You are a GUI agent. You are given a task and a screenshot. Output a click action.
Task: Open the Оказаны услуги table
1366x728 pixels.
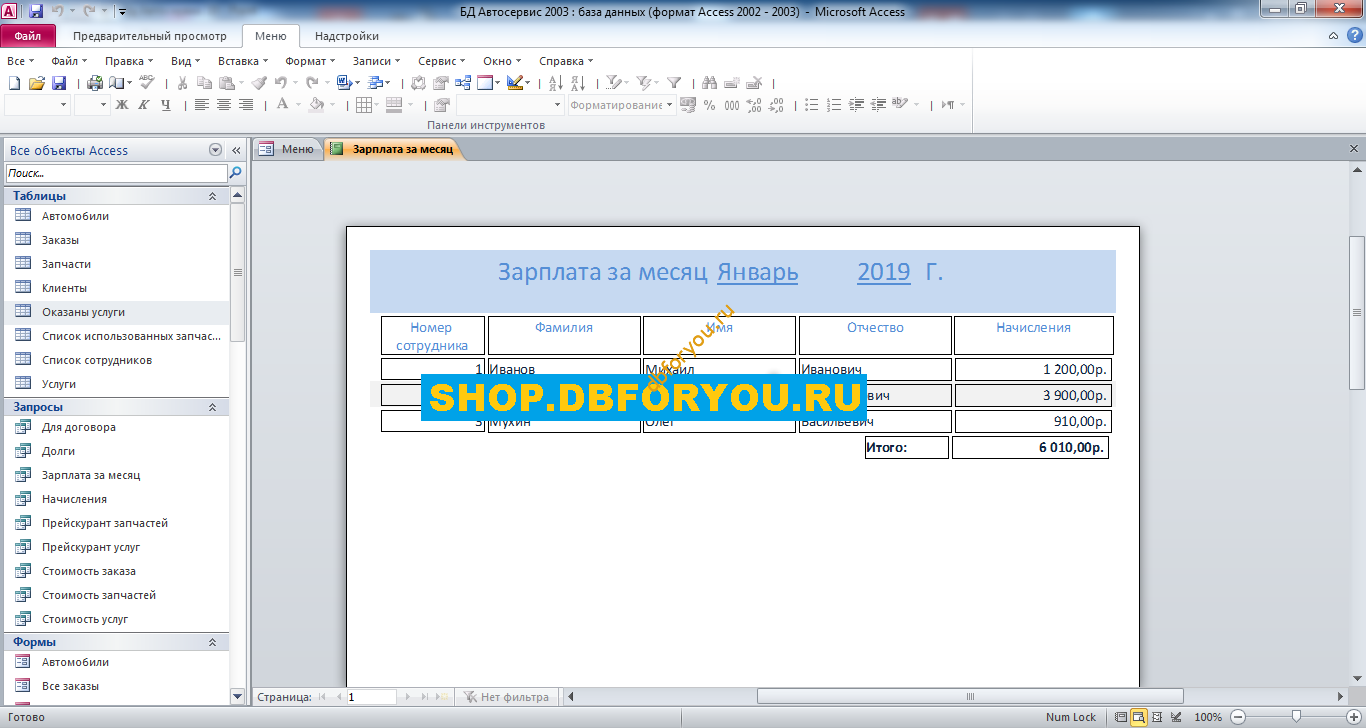pos(117,312)
